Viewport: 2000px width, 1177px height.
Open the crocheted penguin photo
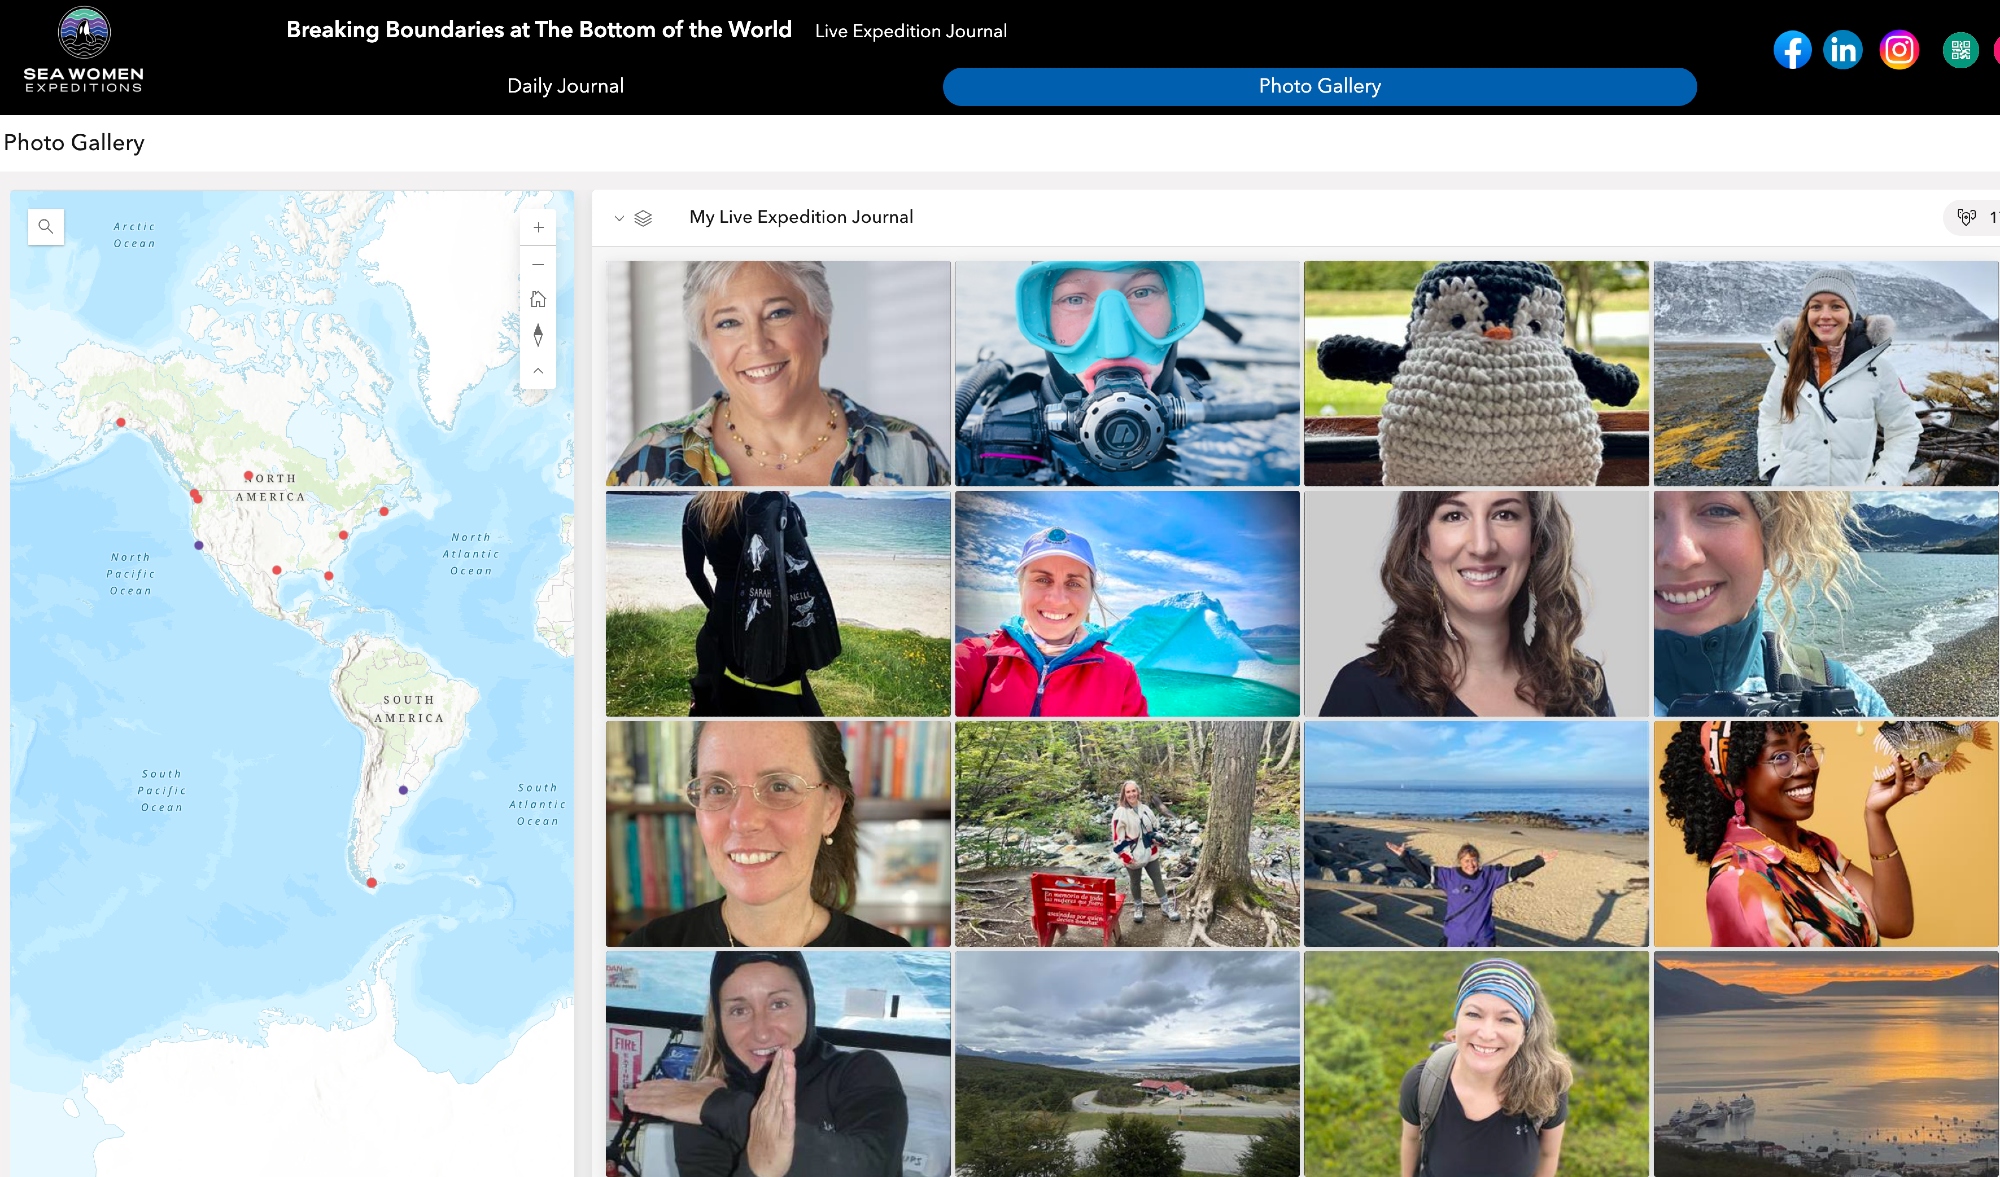click(x=1476, y=373)
